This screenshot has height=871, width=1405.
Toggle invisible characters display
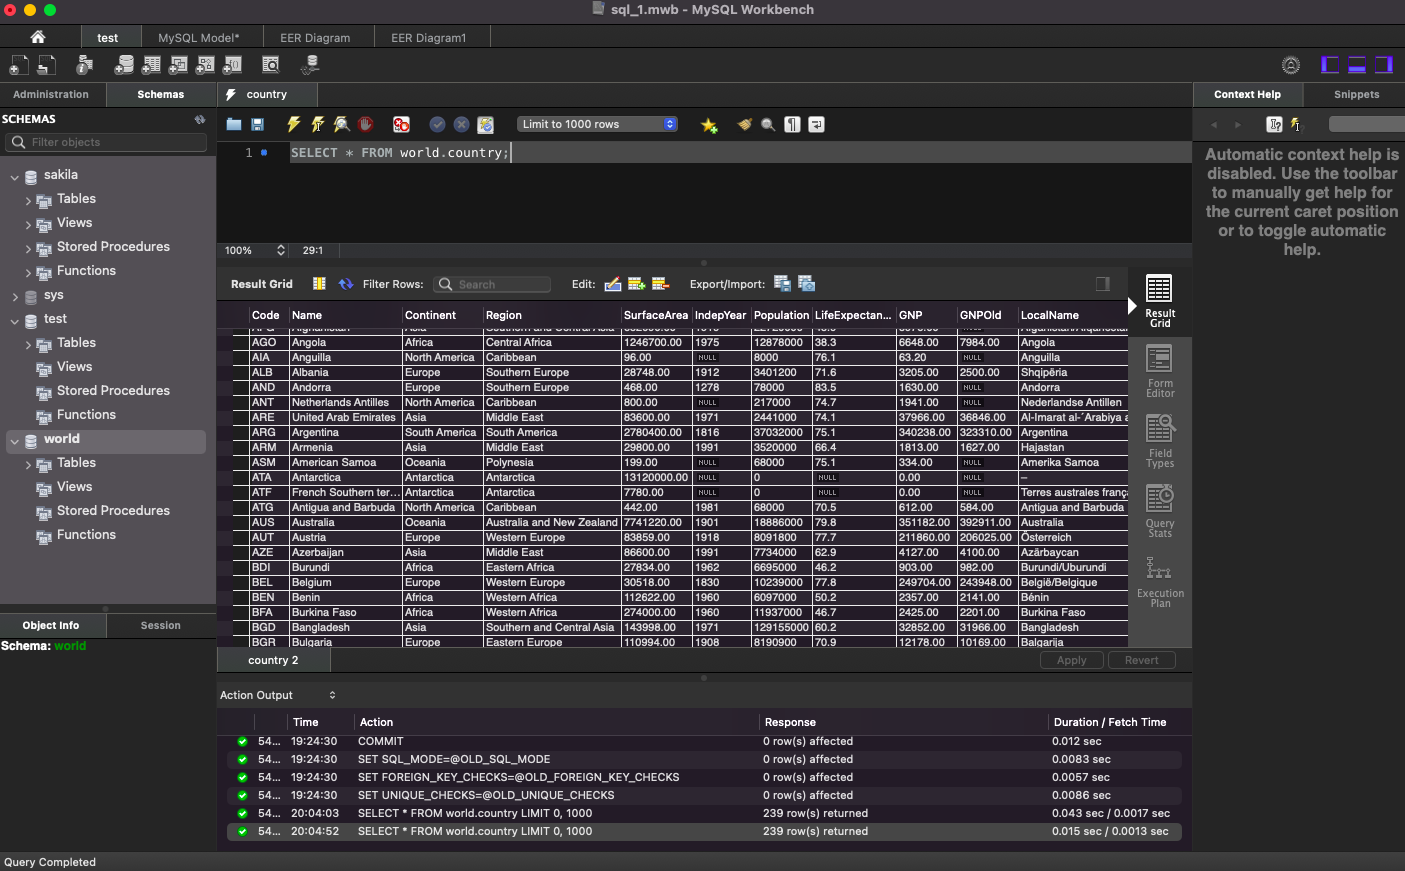click(792, 125)
